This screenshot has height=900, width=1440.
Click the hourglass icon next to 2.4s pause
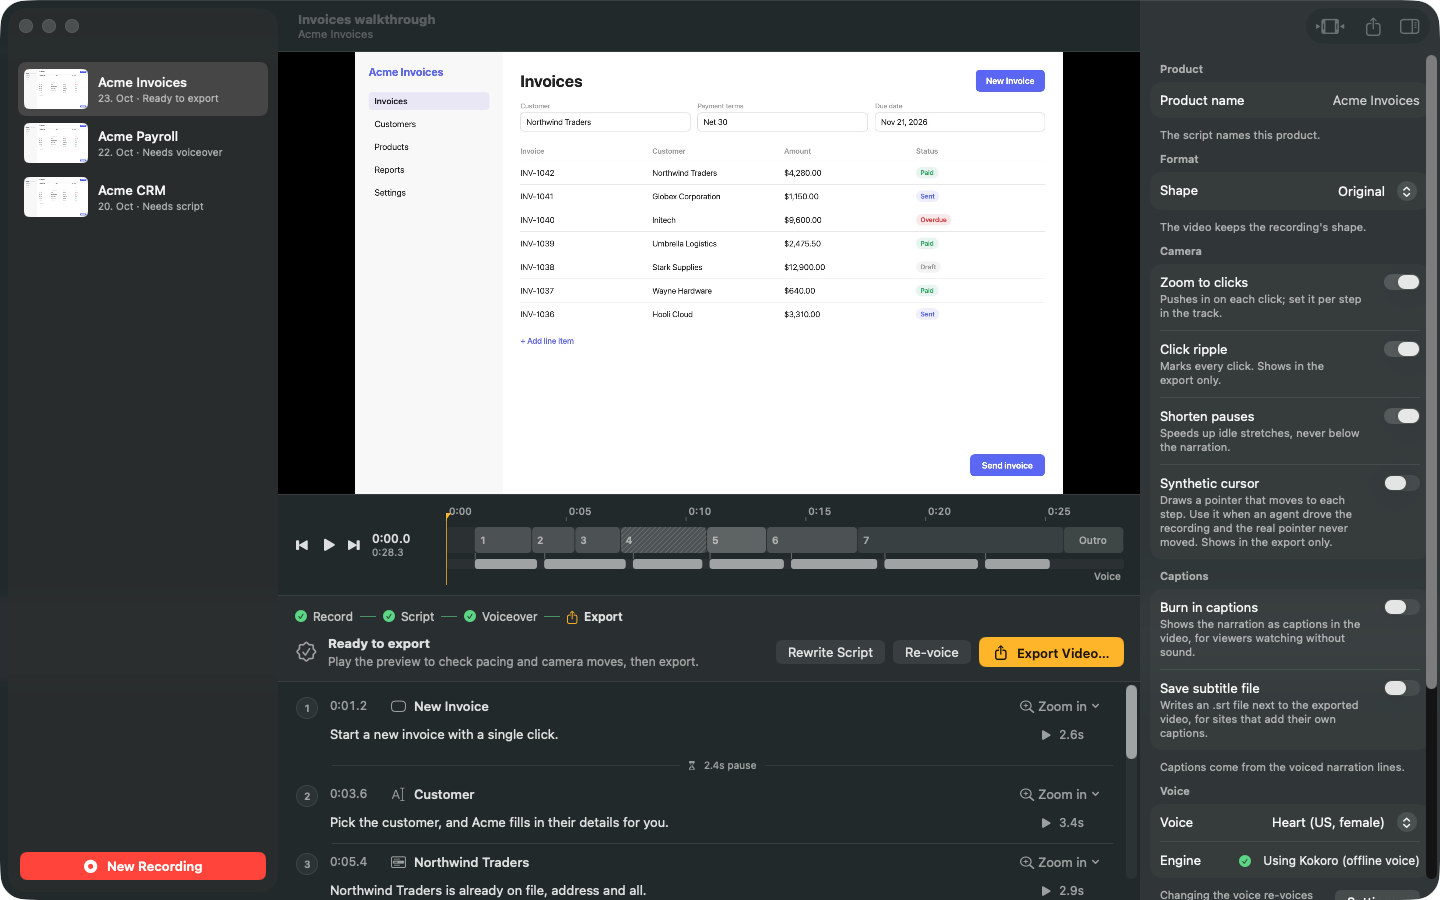tap(692, 765)
